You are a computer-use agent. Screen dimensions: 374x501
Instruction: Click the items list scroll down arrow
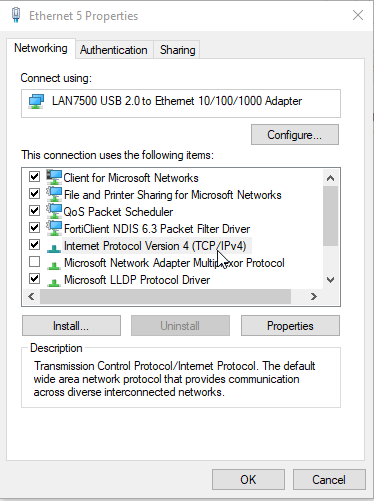[330, 280]
